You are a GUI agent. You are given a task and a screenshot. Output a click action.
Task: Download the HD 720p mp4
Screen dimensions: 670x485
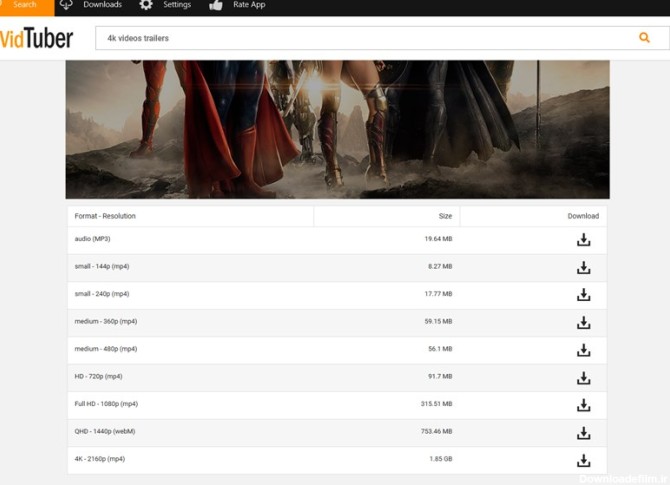click(583, 378)
